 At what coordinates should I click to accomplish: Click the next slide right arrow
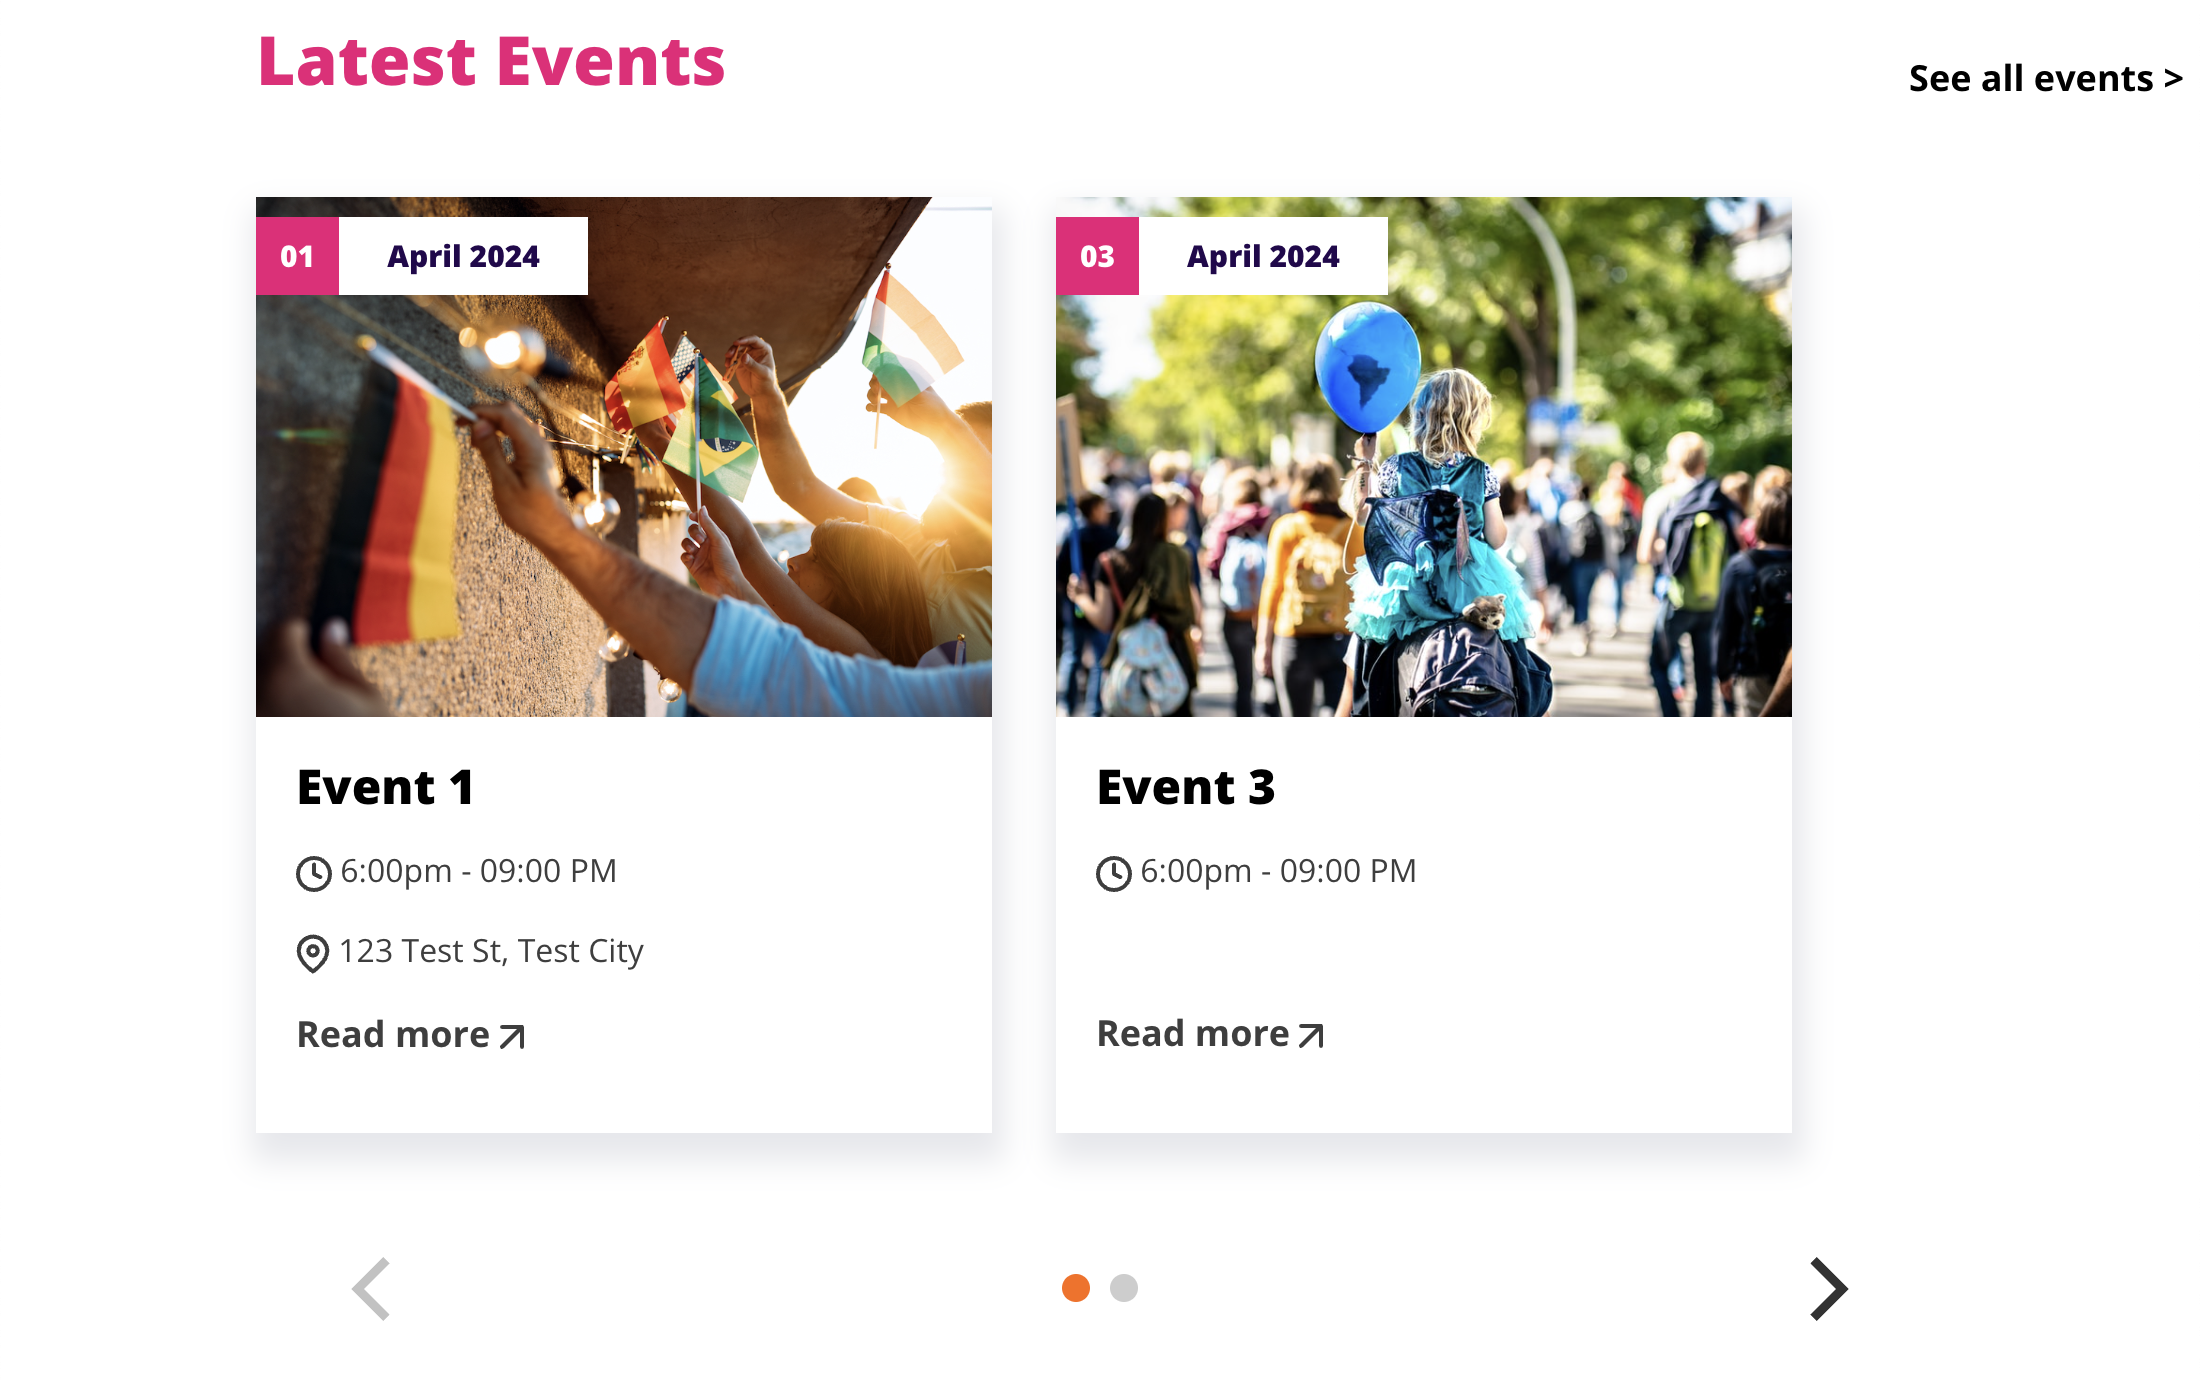[x=1828, y=1288]
